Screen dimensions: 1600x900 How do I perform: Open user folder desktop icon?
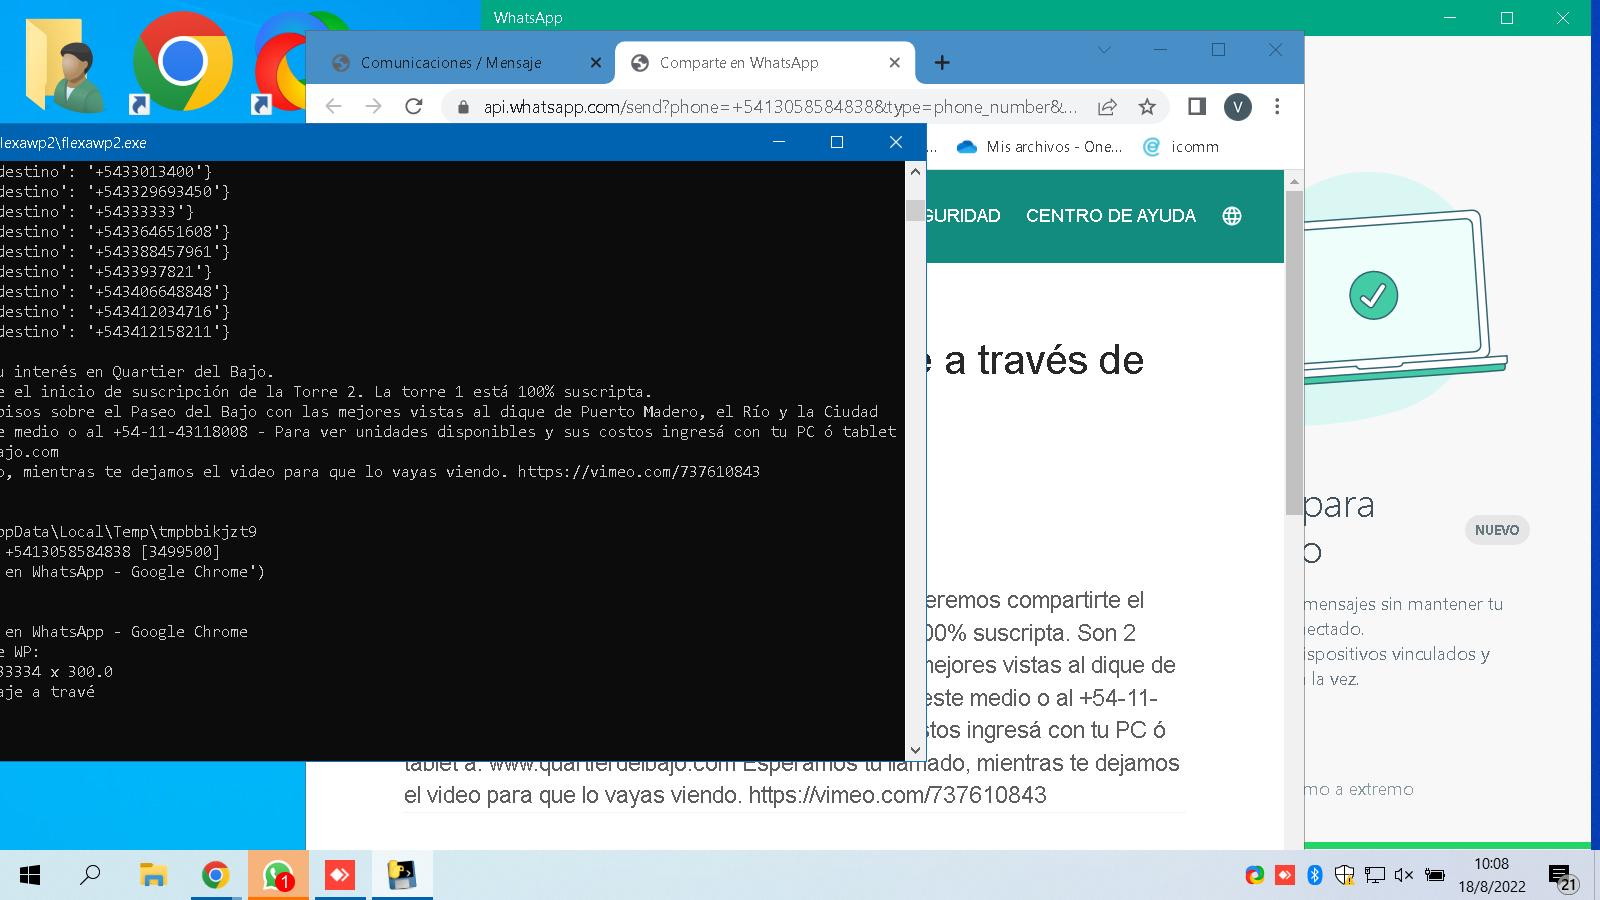65,65
